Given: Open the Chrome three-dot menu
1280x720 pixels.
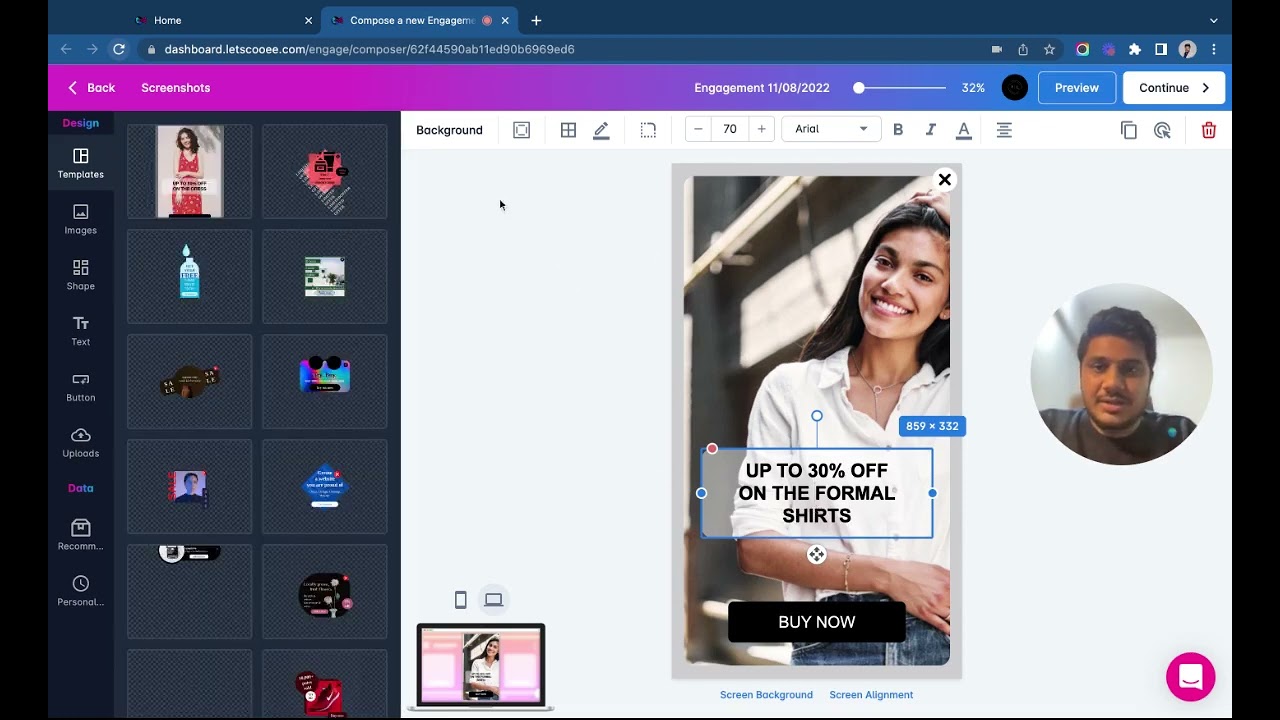Looking at the screenshot, I should click(1214, 49).
